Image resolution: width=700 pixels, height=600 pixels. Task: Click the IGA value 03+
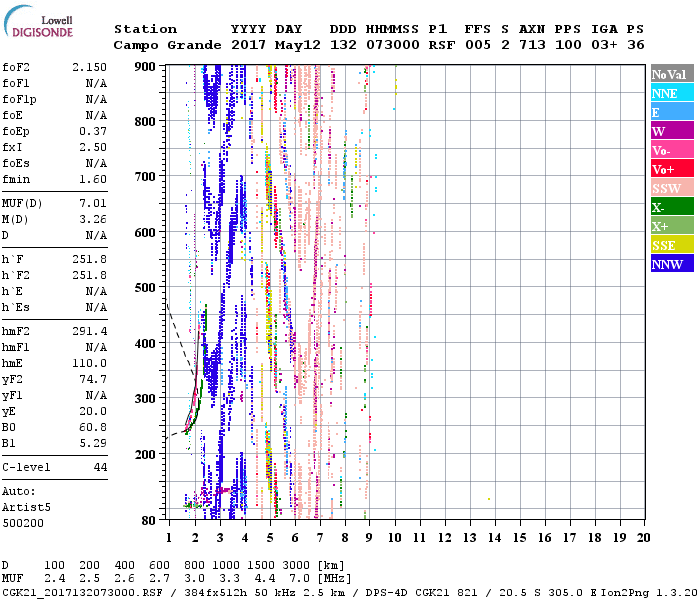click(604, 45)
